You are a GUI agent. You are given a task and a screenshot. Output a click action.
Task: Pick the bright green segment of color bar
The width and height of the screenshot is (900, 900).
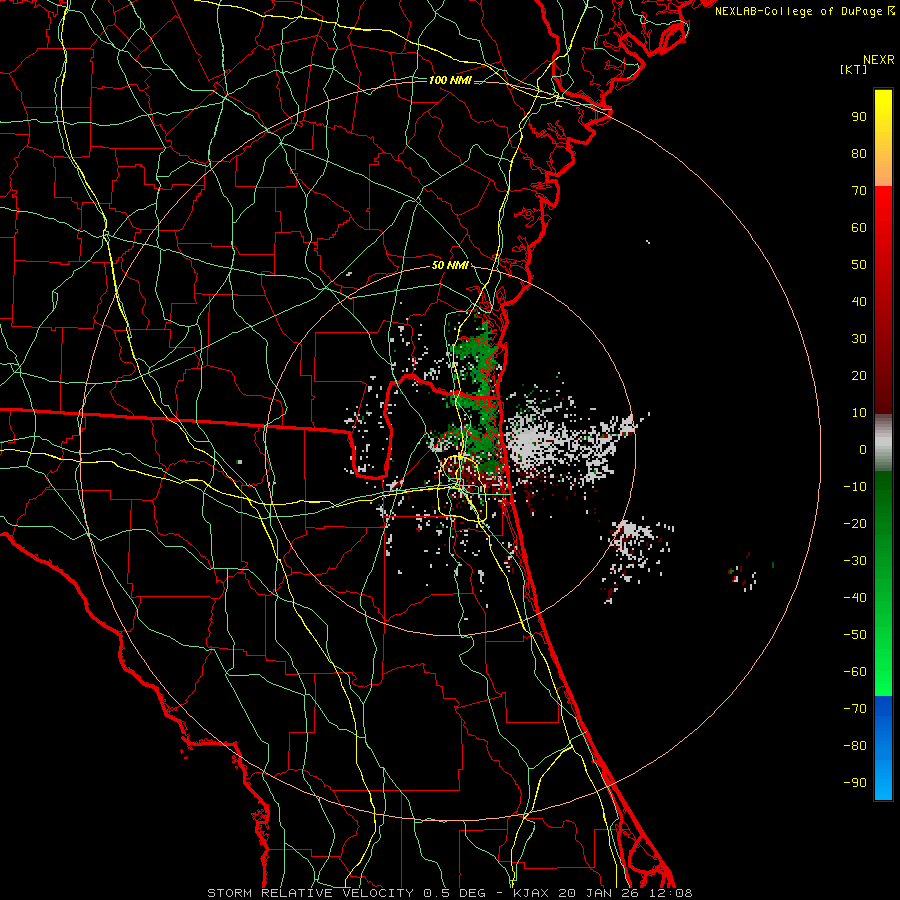(x=883, y=583)
